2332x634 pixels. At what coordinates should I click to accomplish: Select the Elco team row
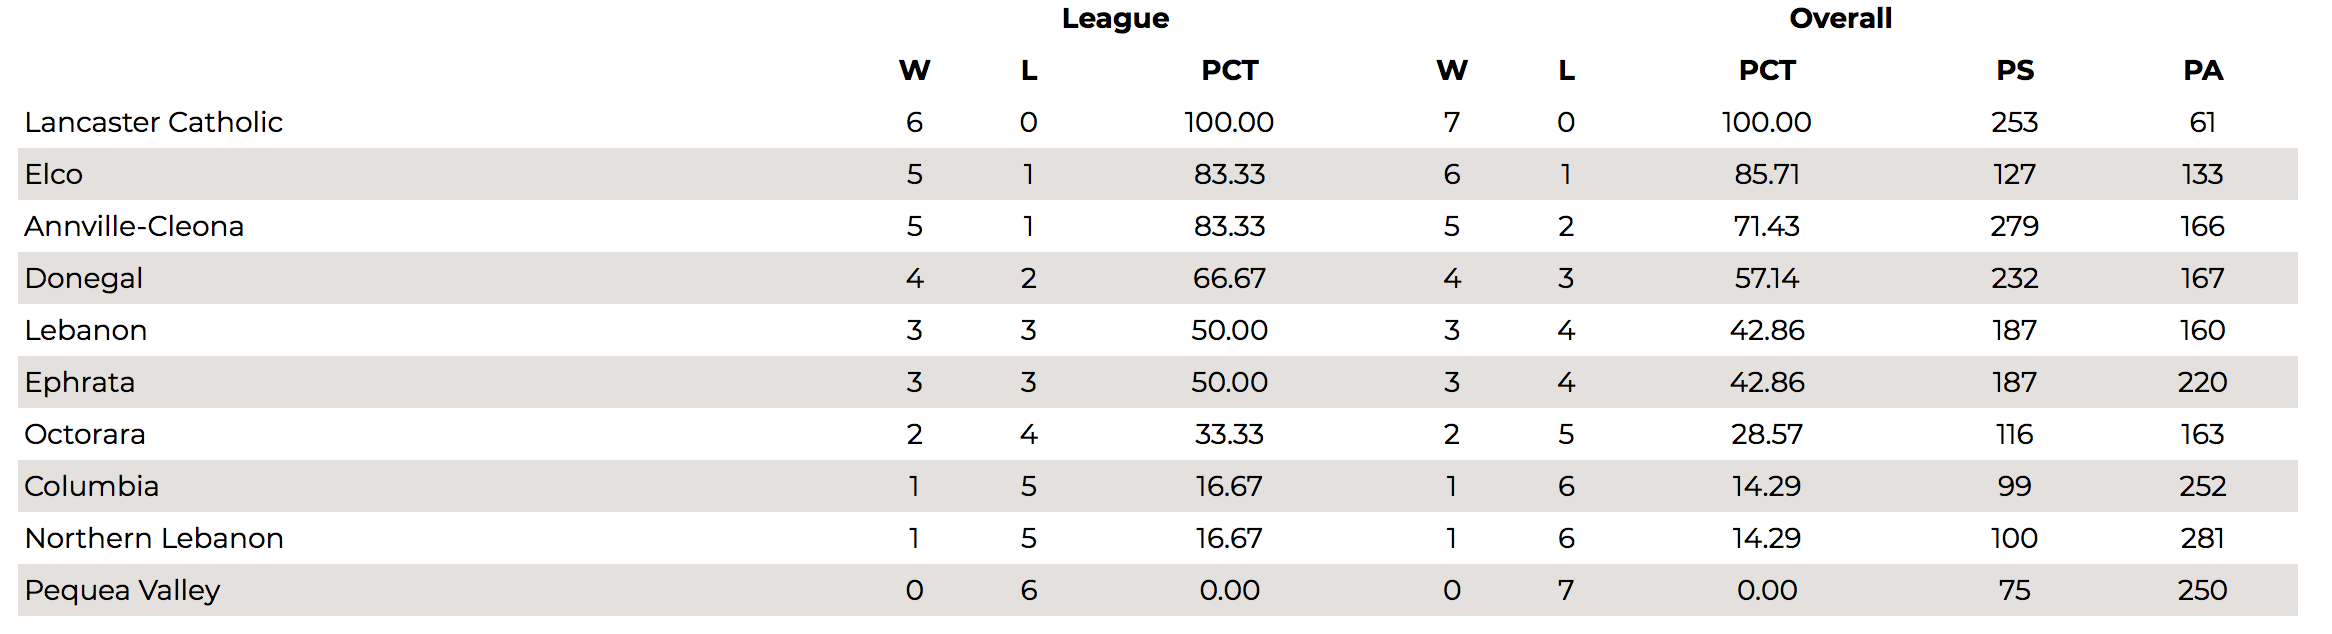click(x=1158, y=174)
